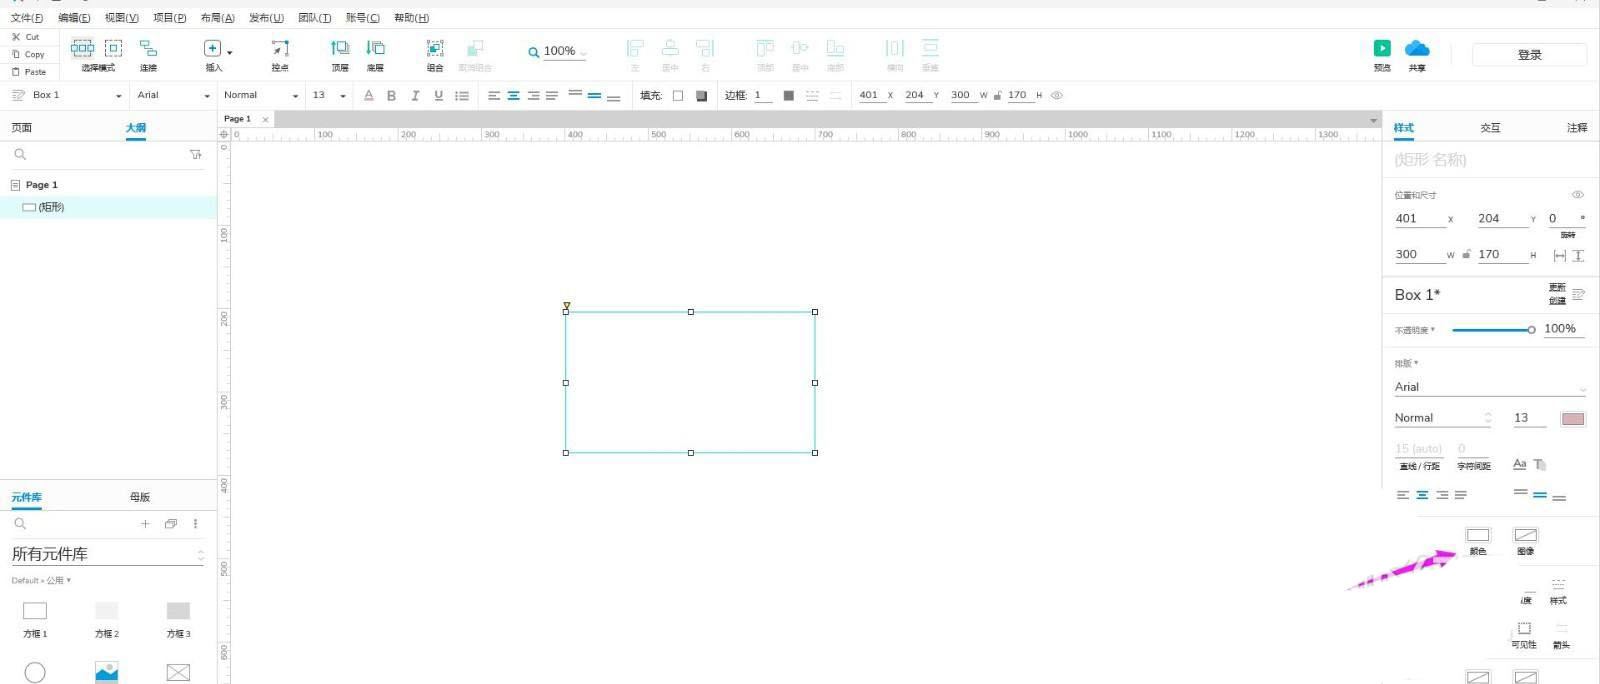Click the Group (组合) icon
The height and width of the screenshot is (684, 1600).
(435, 48)
